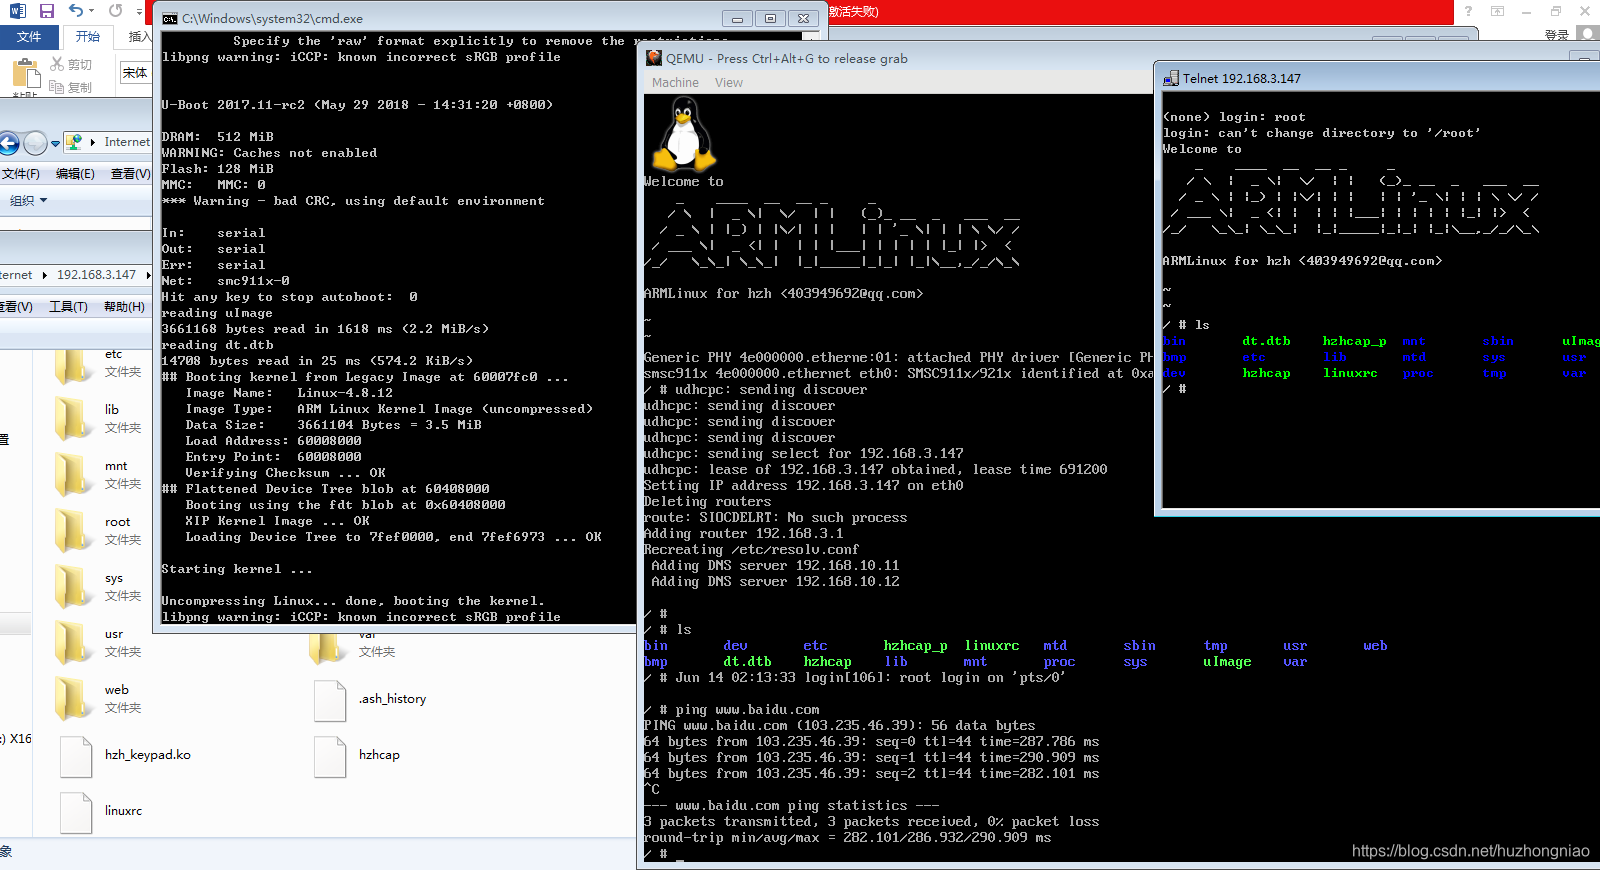Select the etc folder icon
Viewport: 1600px width, 870px height.
72,365
